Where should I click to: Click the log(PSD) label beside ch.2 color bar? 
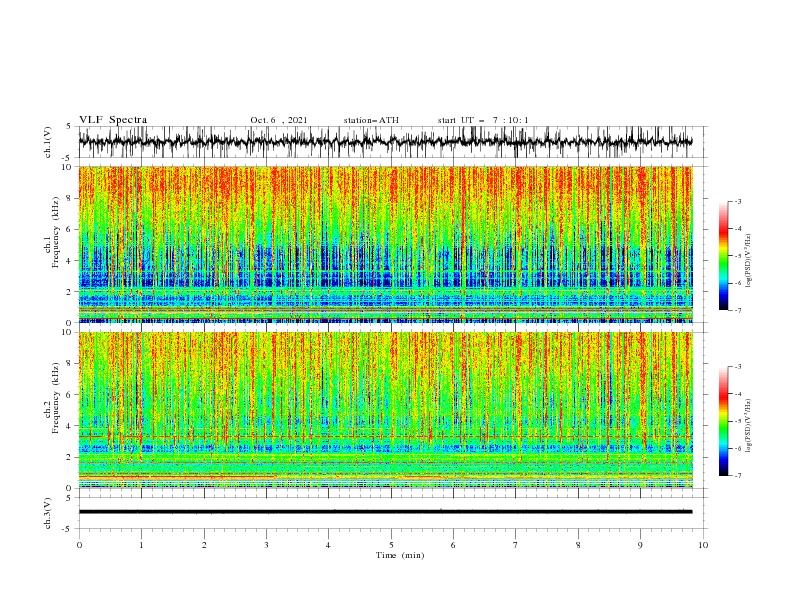click(748, 426)
